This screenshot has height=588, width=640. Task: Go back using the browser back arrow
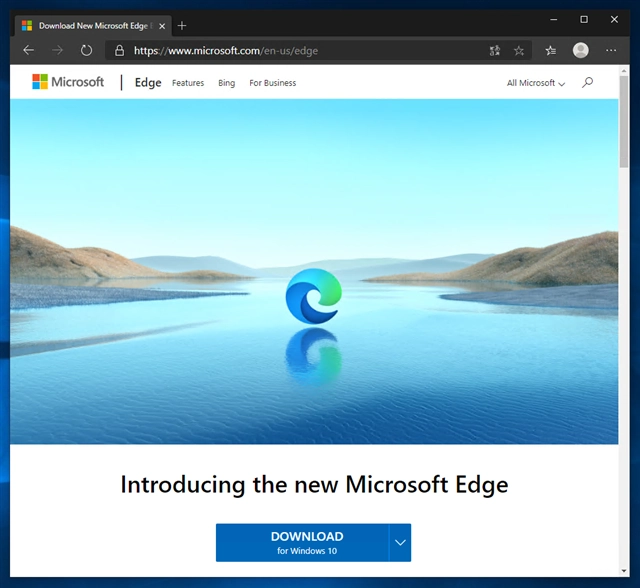click(x=29, y=51)
